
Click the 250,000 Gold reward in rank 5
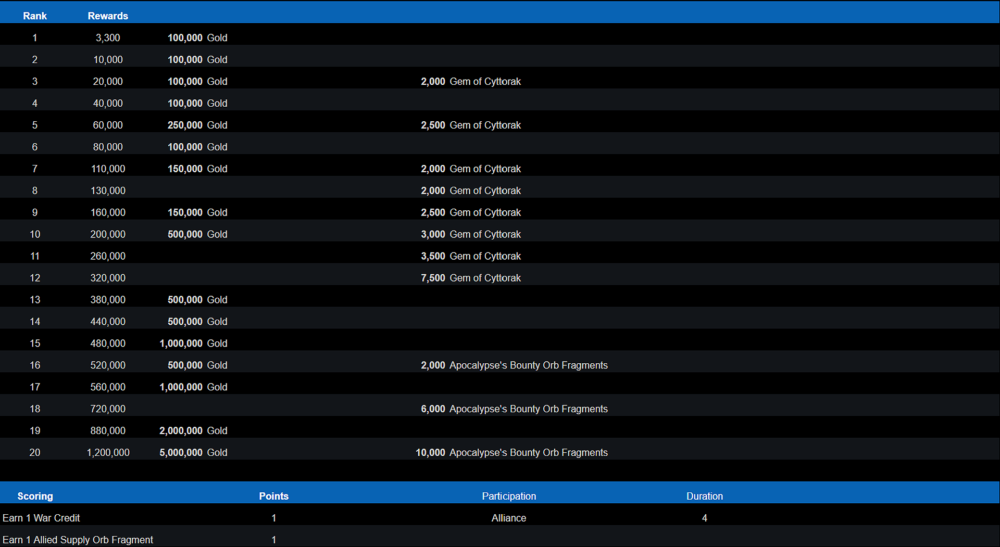[197, 125]
